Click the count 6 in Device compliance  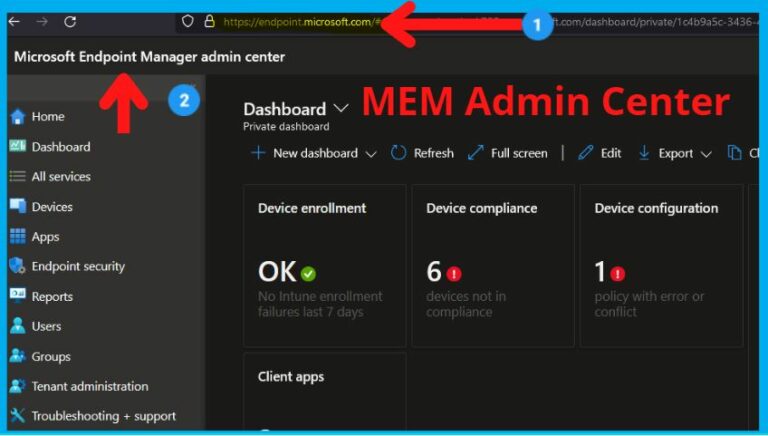[434, 271]
